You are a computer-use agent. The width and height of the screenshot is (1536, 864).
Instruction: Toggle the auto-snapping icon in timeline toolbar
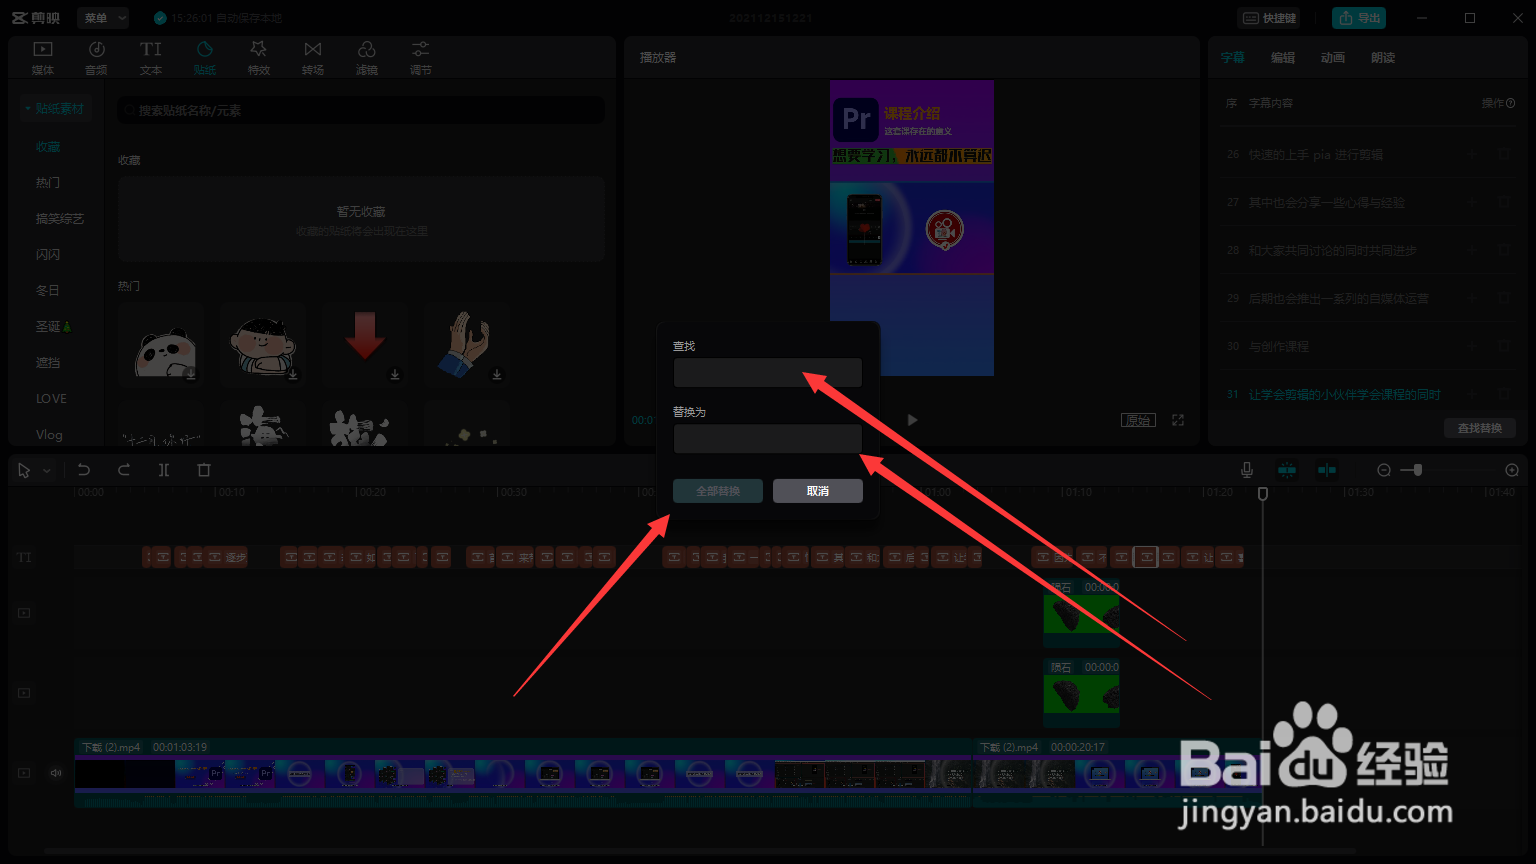point(1327,470)
